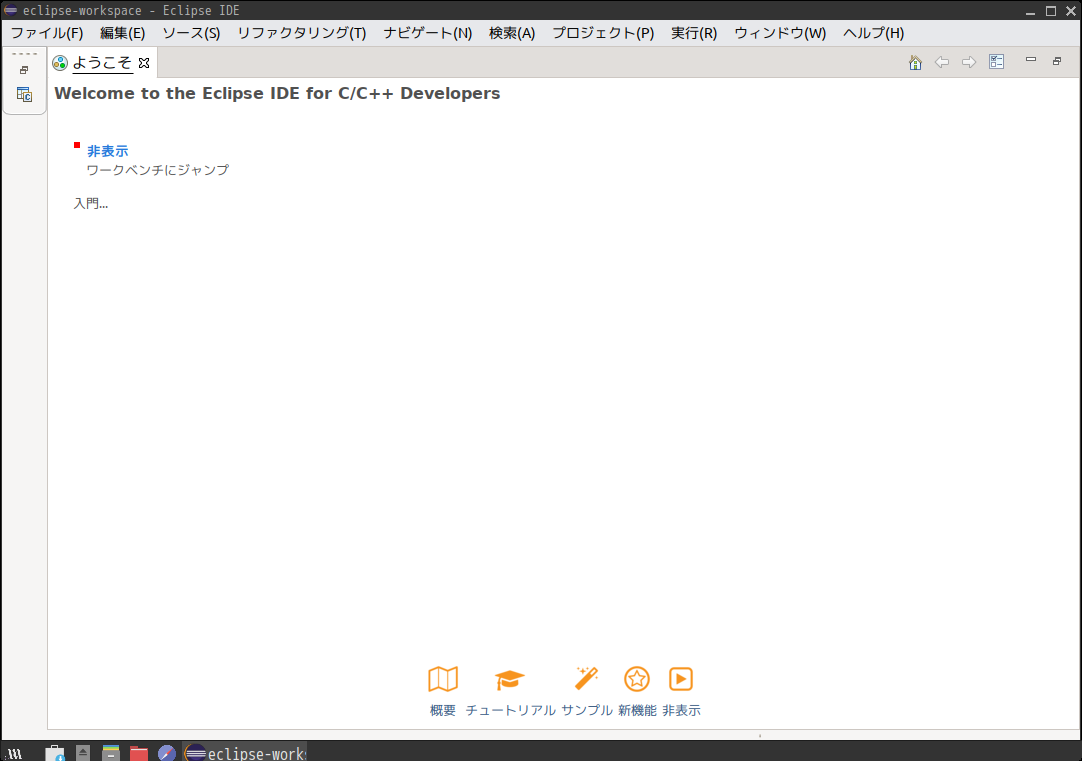1082x761 pixels.
Task: Open the 検索(A) menu
Action: tap(512, 33)
